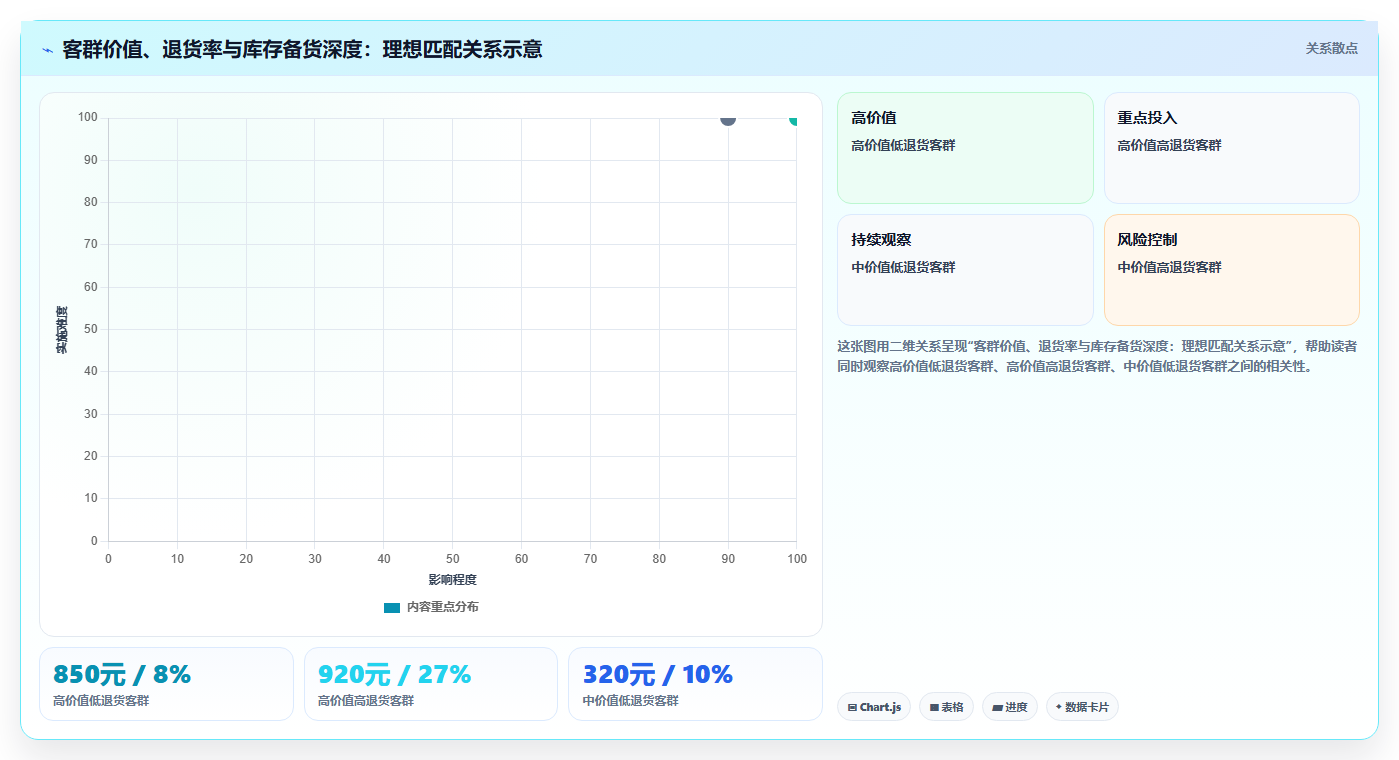This screenshot has width=1399, height=760.
Task: Click the 实施难度 y-axis title
Action: click(62, 330)
